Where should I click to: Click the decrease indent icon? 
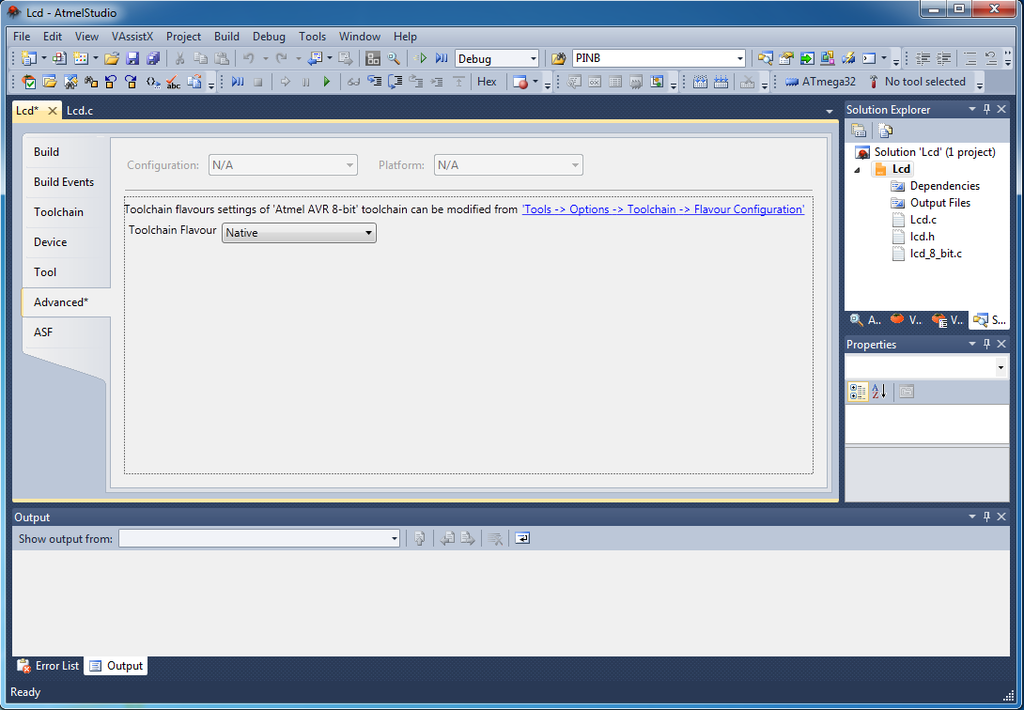[x=923, y=58]
